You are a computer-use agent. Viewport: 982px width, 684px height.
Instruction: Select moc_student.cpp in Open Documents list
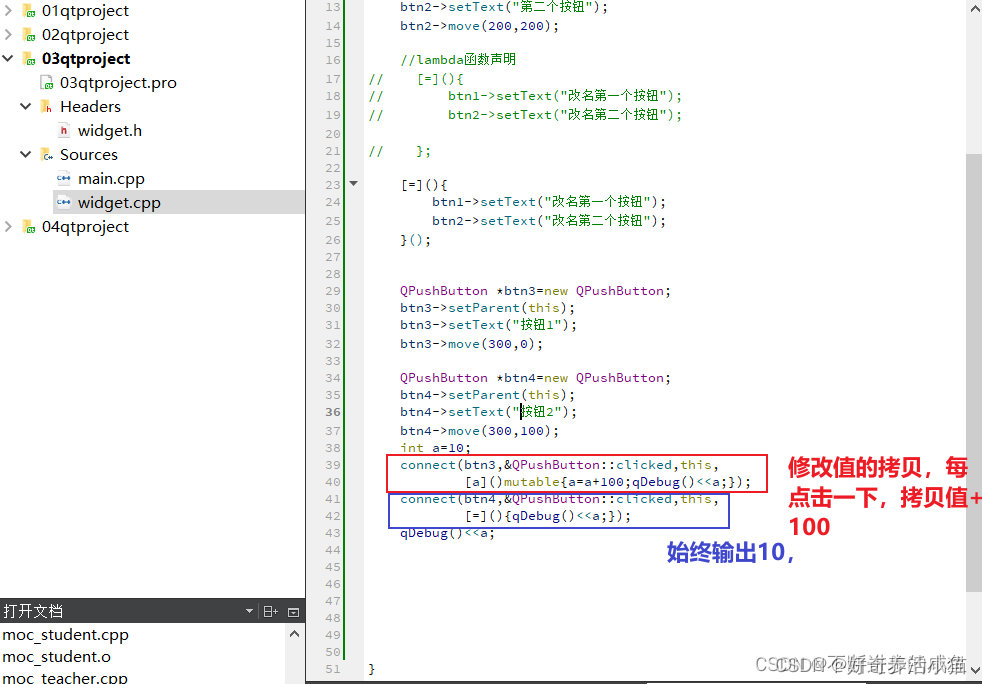point(65,634)
